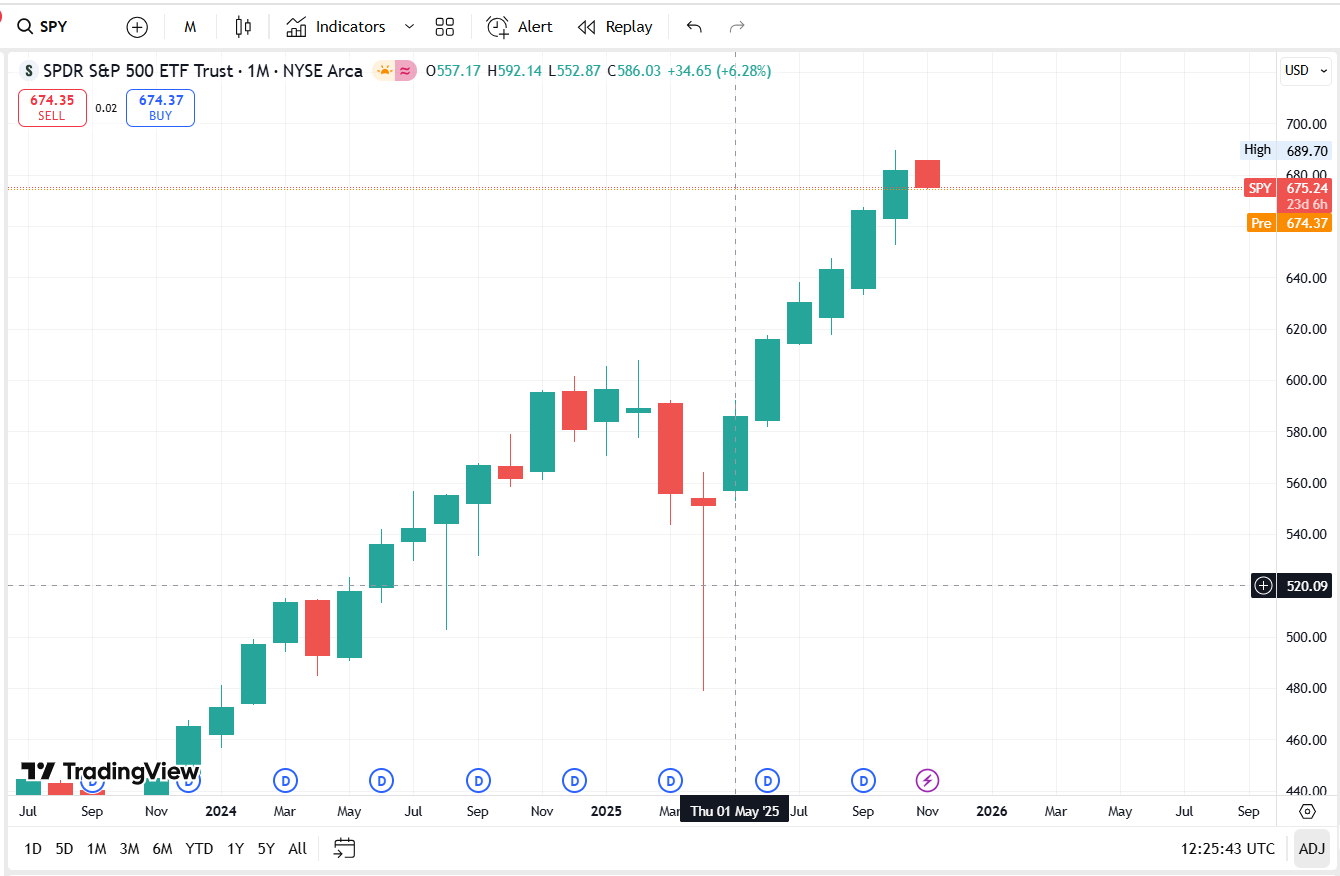This screenshot has height=876, width=1340.
Task: Click the High 689.70 price label
Action: [1287, 150]
